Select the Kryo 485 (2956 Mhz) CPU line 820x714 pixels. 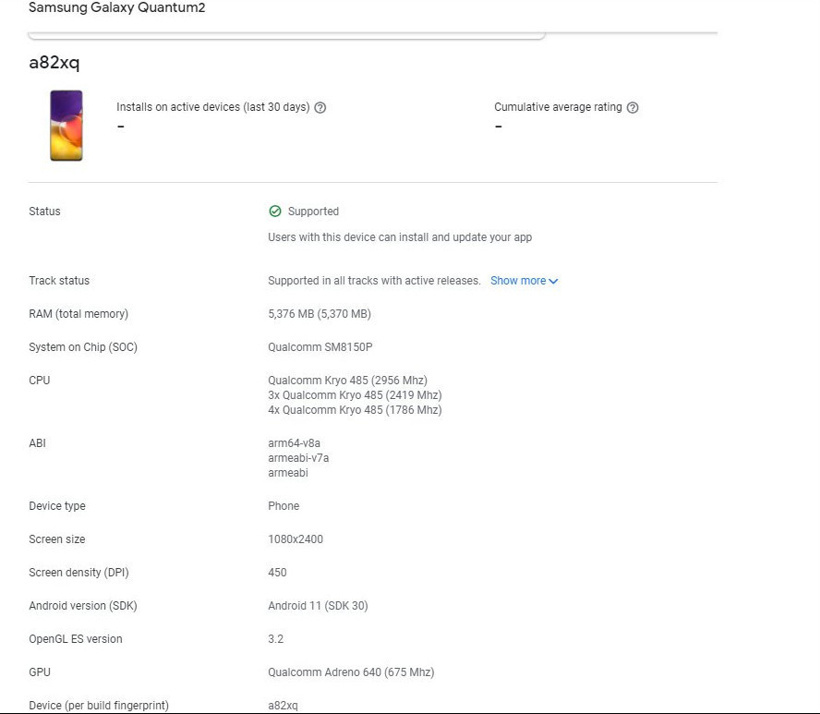tap(347, 380)
